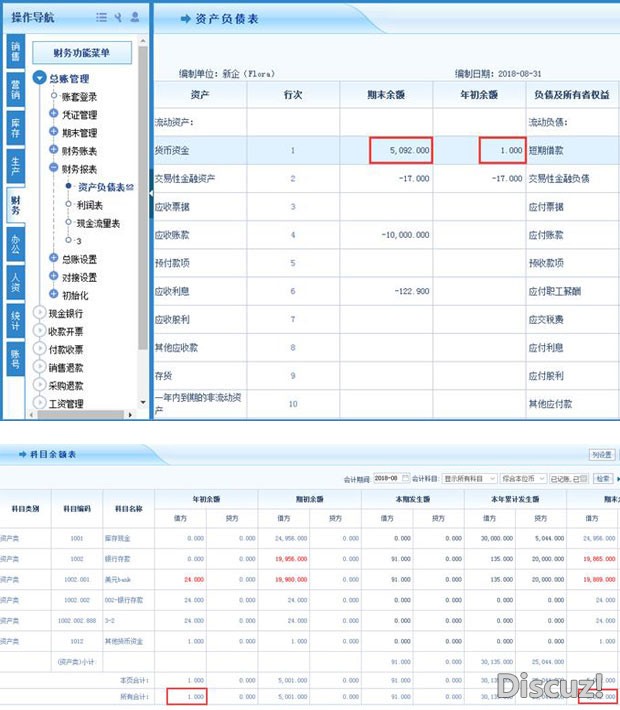Expand the 期末管理 node

(x=53, y=131)
